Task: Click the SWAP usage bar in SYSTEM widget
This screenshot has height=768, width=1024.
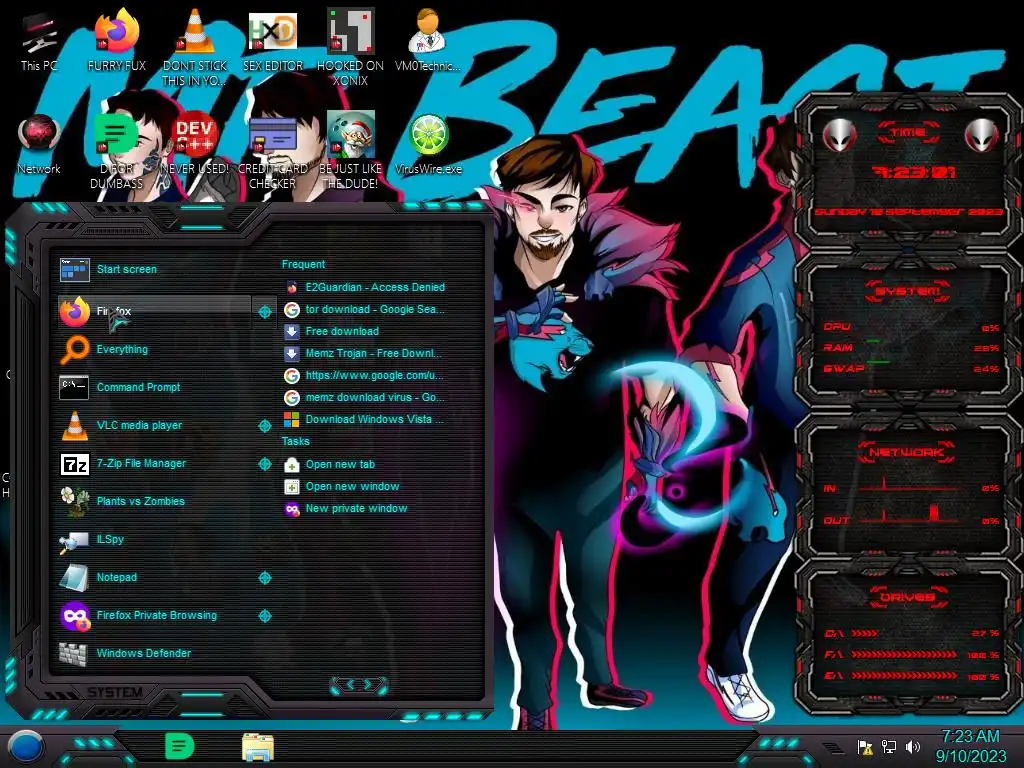Action: coord(879,361)
